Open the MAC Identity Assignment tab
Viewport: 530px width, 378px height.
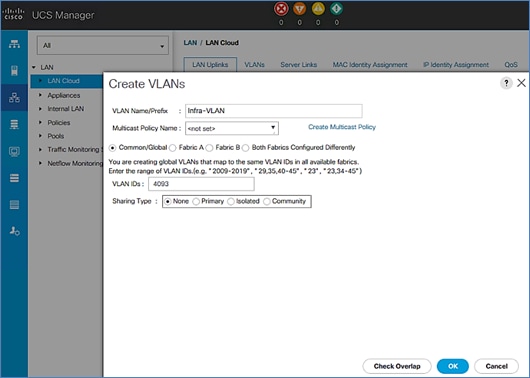[370, 65]
